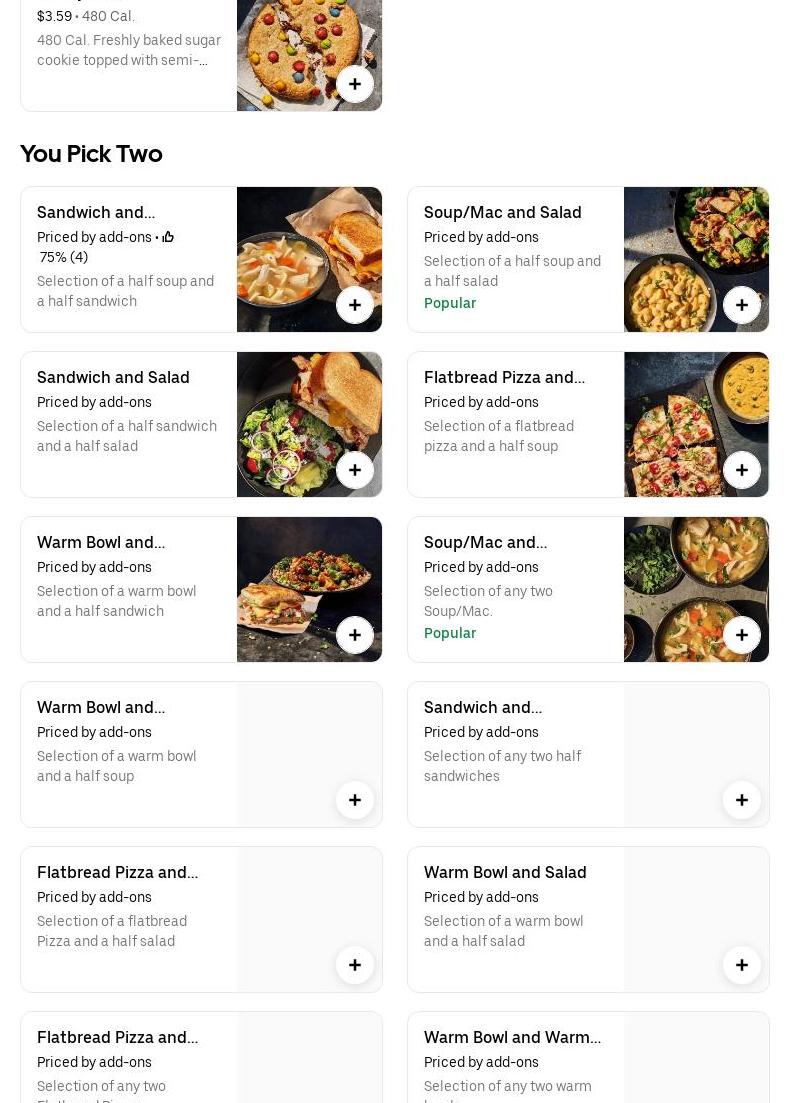The width and height of the screenshot is (804, 1103).
Task: Add flatbread pizza and half salad combo
Action: pyautogui.click(x=355, y=965)
